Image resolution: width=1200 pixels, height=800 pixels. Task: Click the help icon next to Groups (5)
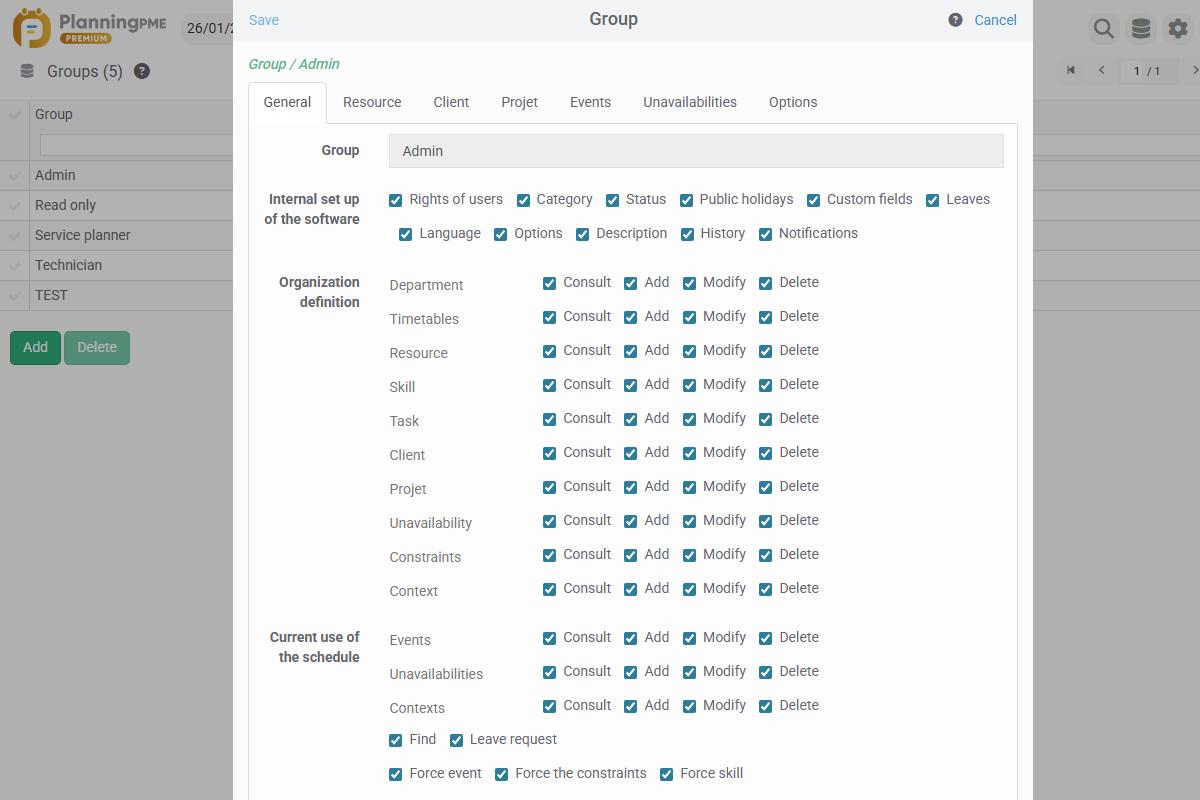tap(142, 71)
